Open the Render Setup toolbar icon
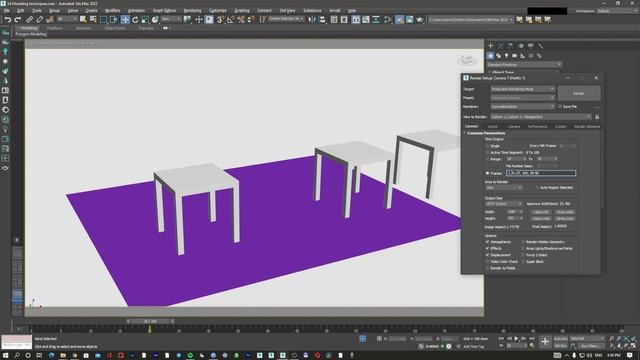640x360 pixels. 400,20
